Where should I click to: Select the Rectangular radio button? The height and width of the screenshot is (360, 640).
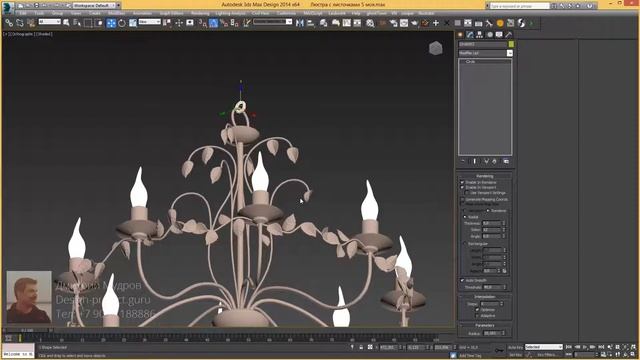(x=465, y=244)
